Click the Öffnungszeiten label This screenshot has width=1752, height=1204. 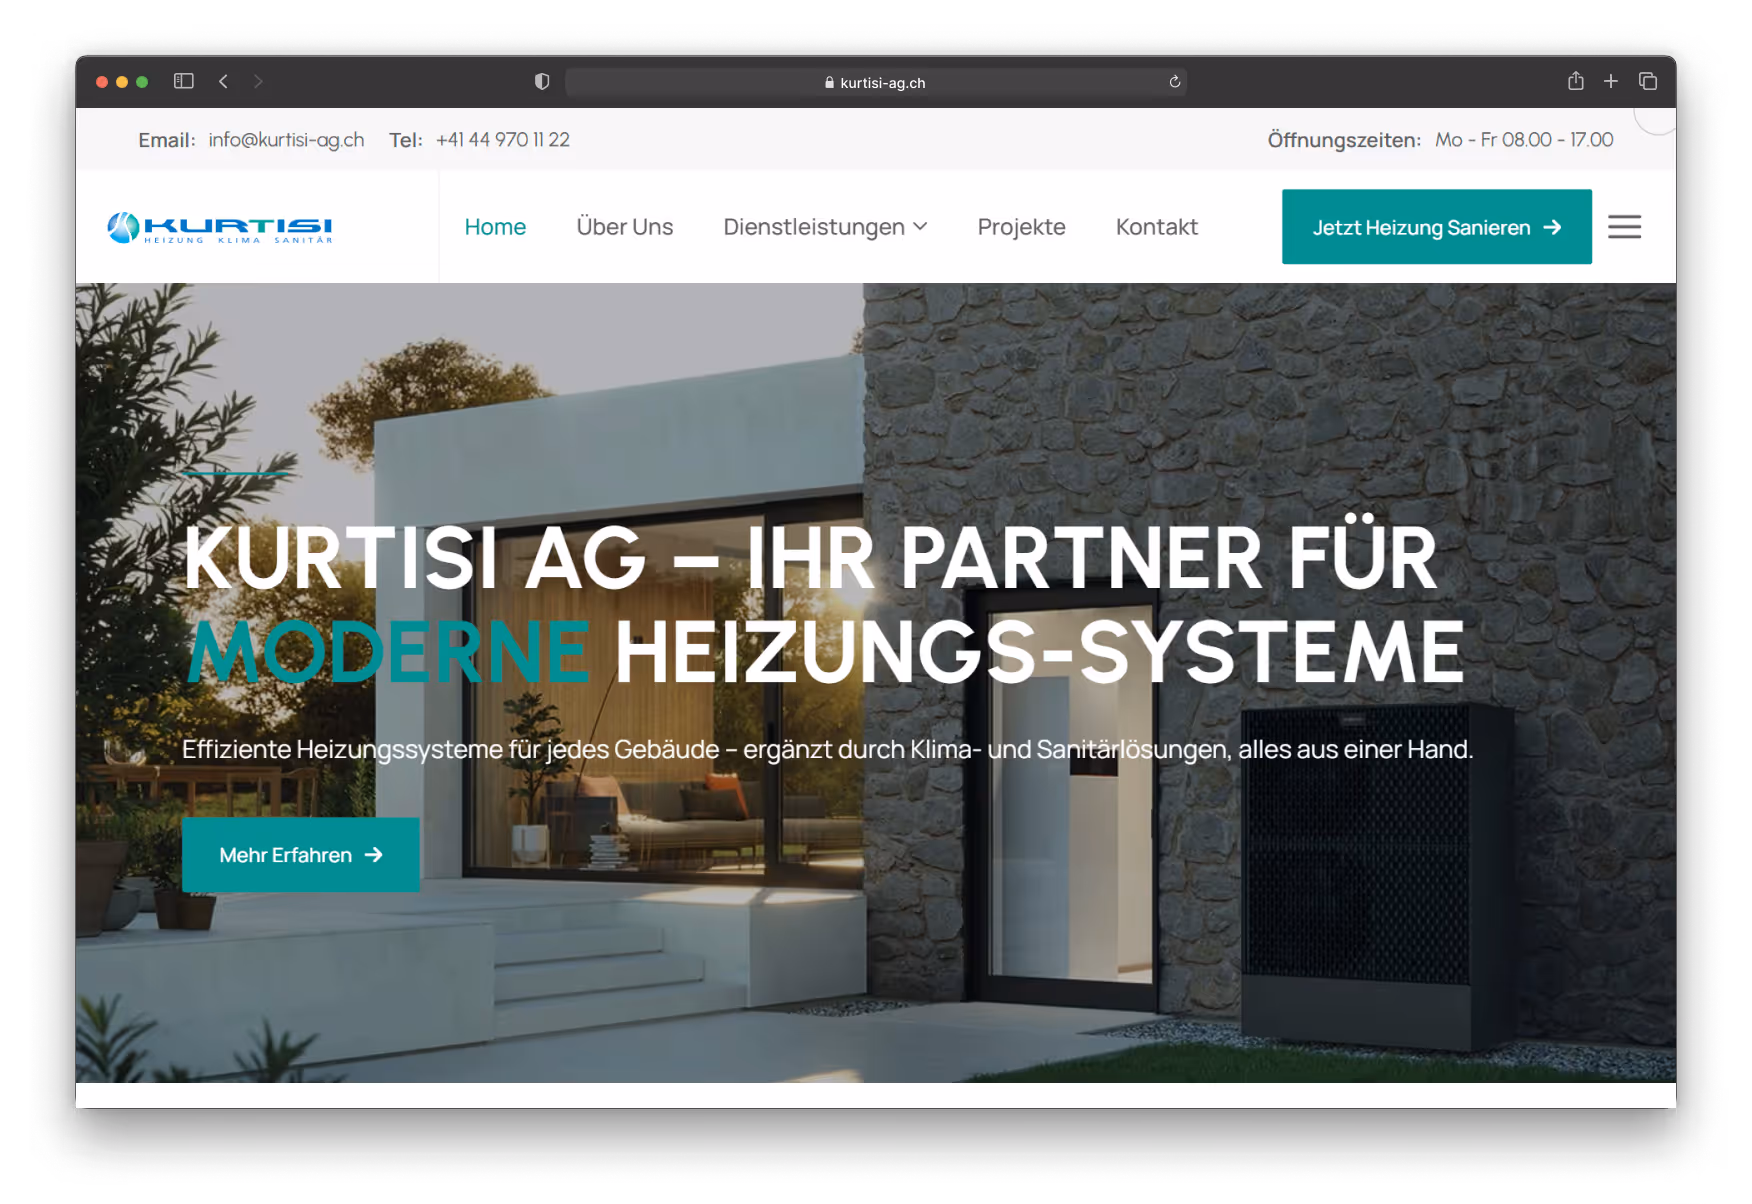[x=1344, y=140]
